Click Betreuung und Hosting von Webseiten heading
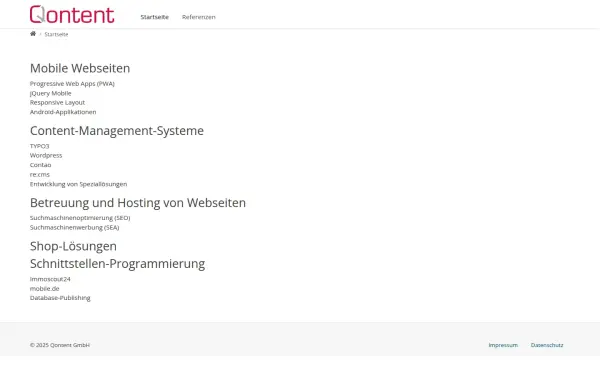 point(138,202)
